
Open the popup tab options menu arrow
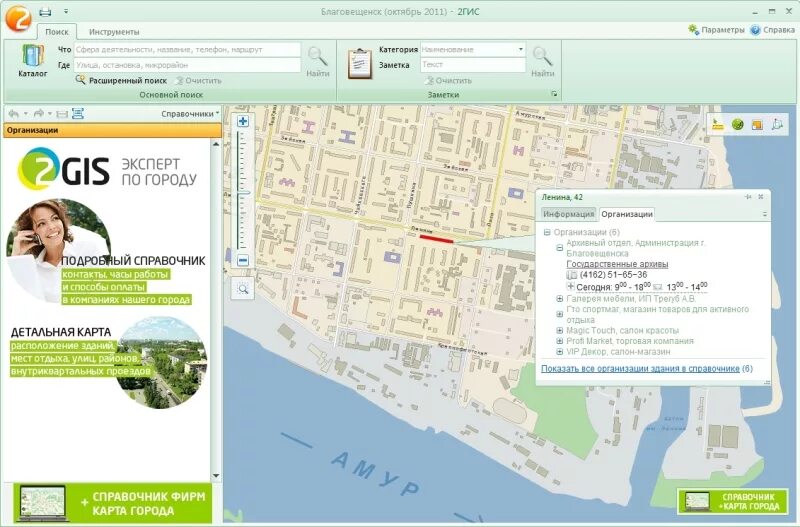pyautogui.click(x=764, y=214)
